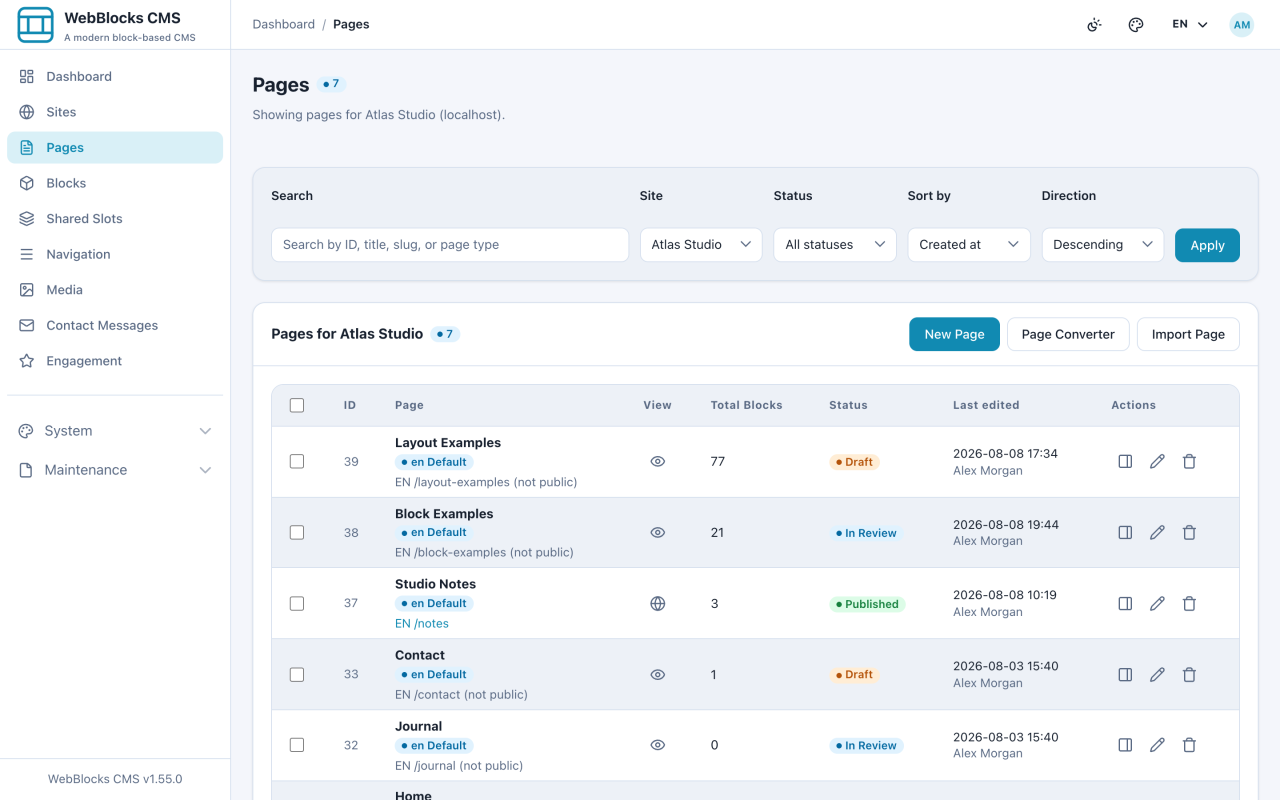Open side panel for Contact row
Screen dimensions: 1280x800
point(1125,675)
